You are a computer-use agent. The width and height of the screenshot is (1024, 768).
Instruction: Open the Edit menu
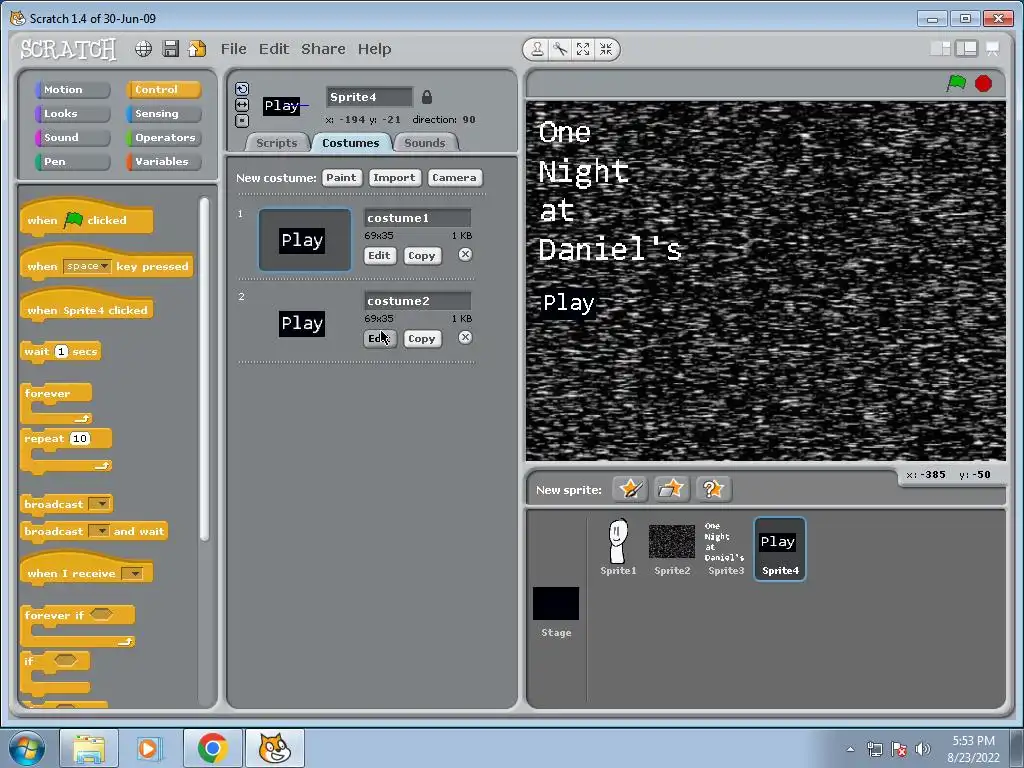click(x=274, y=49)
